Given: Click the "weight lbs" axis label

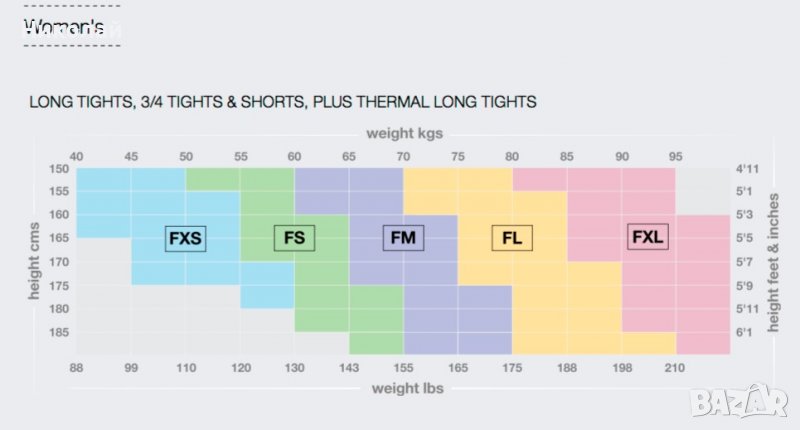Looking at the screenshot, I should 404,387.
